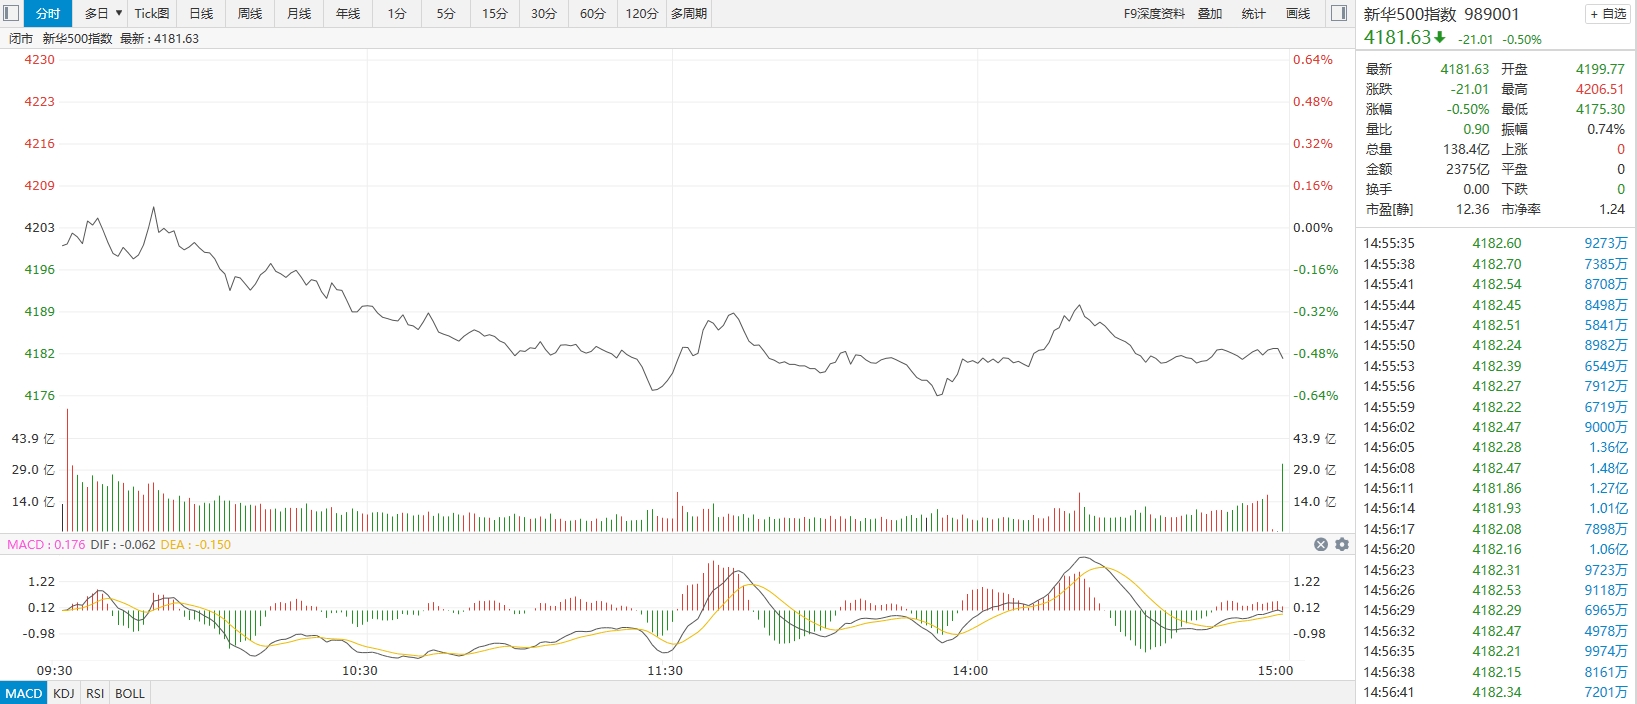
Task: Switch indicator to RSI
Action: coord(95,693)
